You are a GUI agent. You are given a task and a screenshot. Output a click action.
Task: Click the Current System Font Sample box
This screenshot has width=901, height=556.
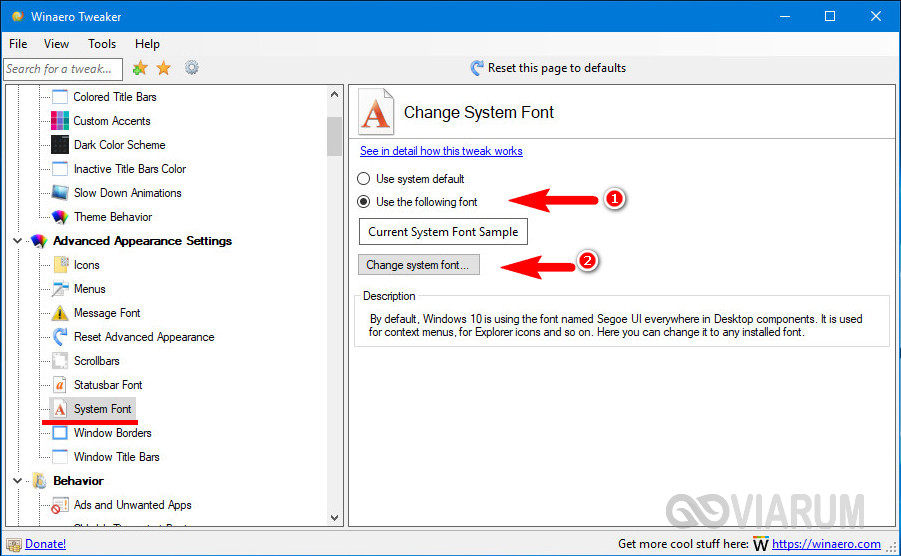click(x=443, y=231)
